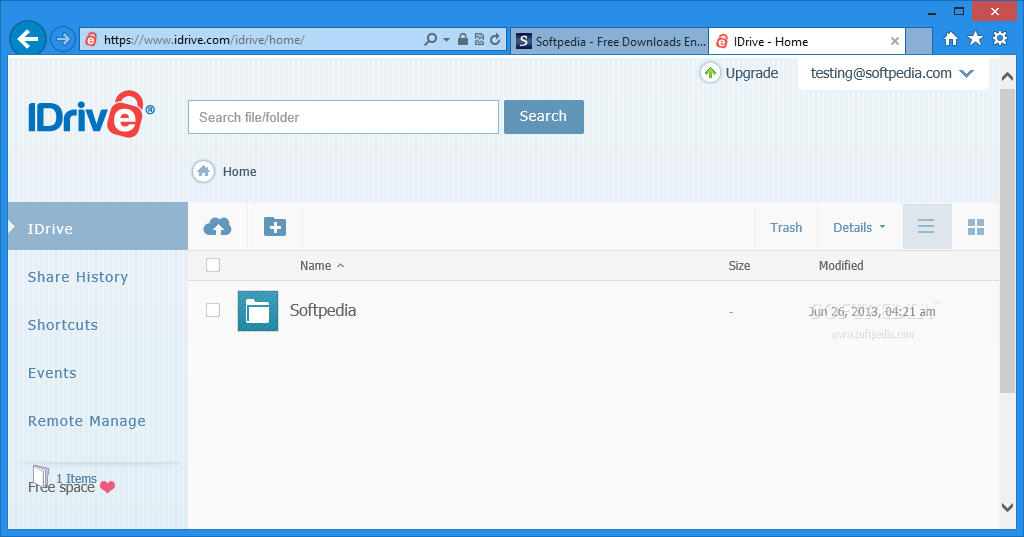Tick the Softpedia folder checkbox
Viewport: 1024px width, 537px height.
coord(213,310)
